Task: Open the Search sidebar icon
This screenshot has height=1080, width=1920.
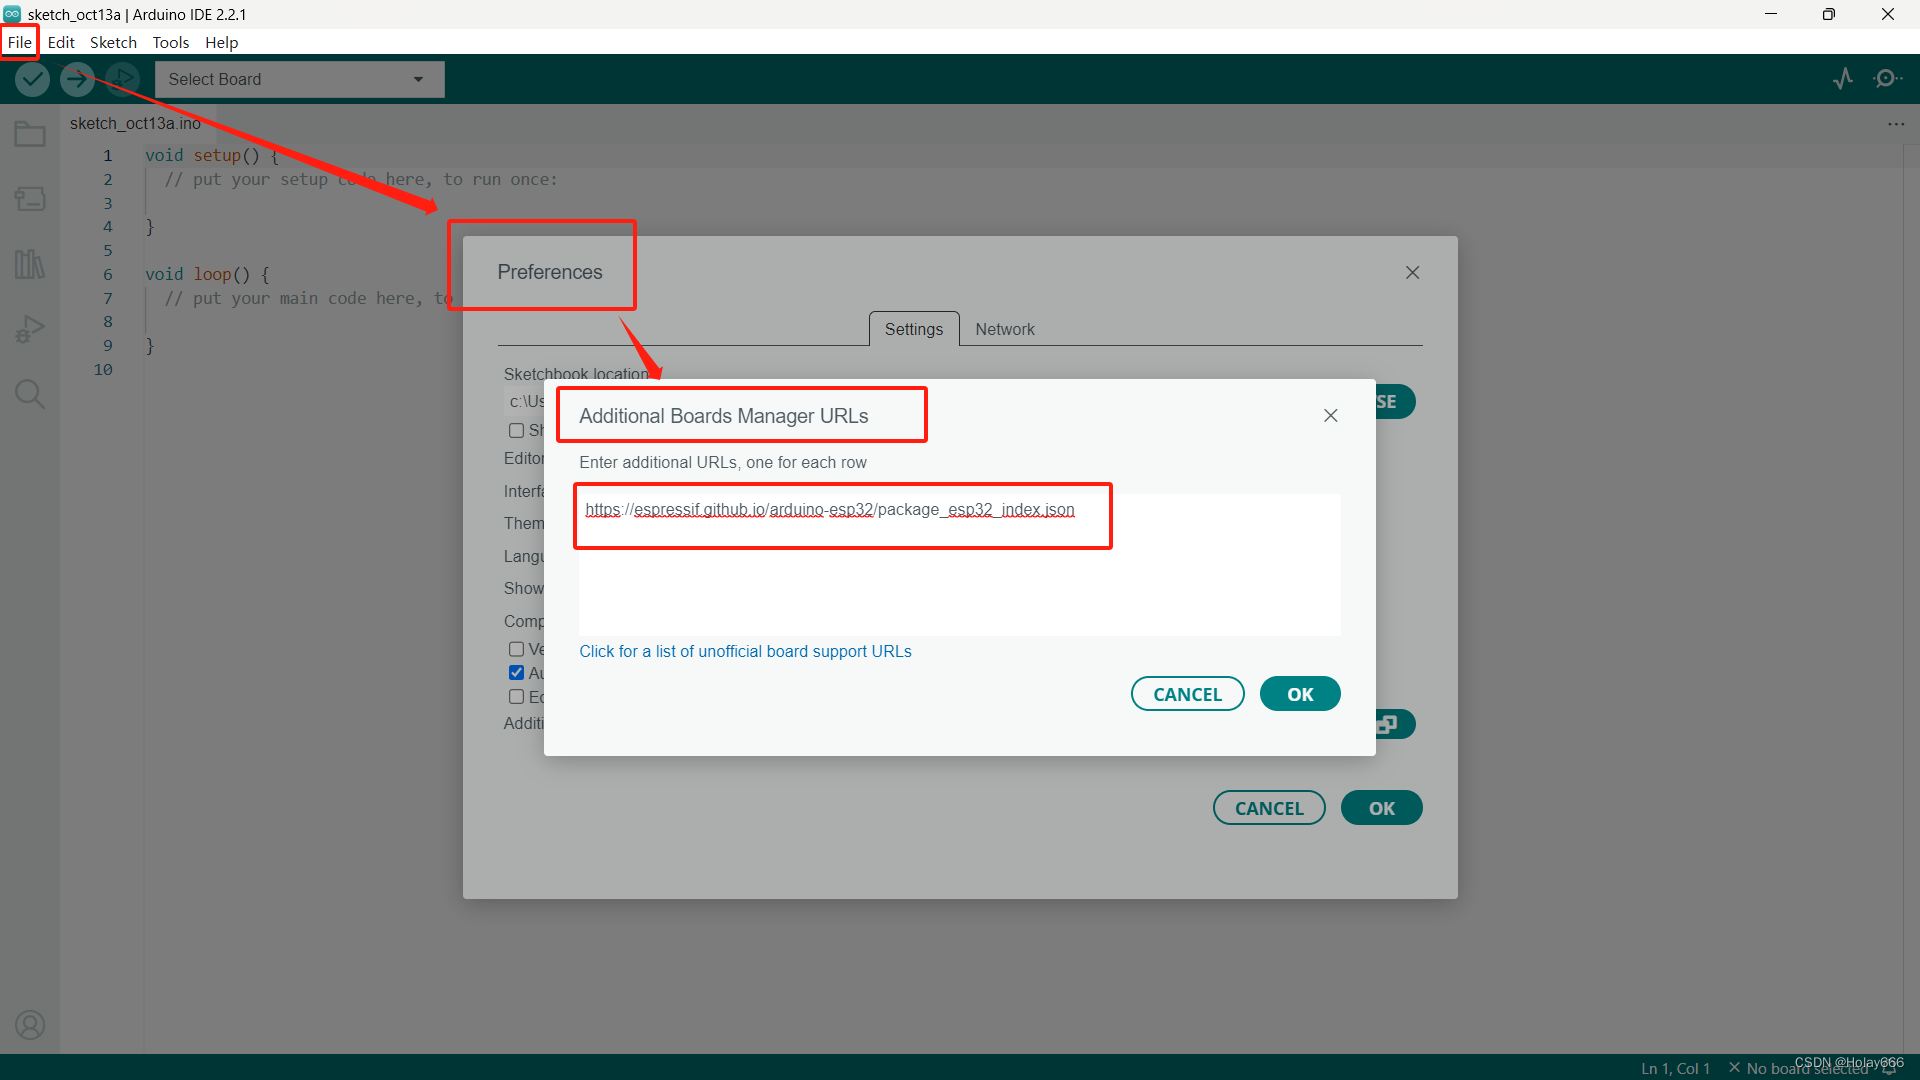Action: [x=30, y=394]
